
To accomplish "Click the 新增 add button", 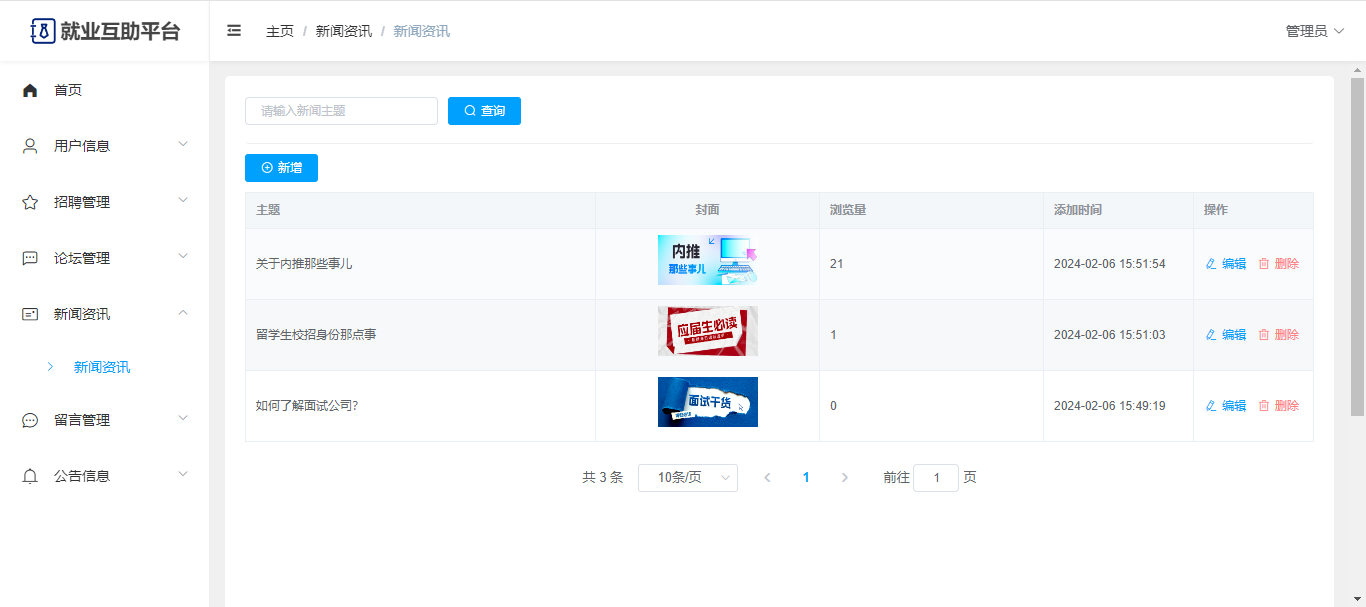I will pyautogui.click(x=281, y=168).
